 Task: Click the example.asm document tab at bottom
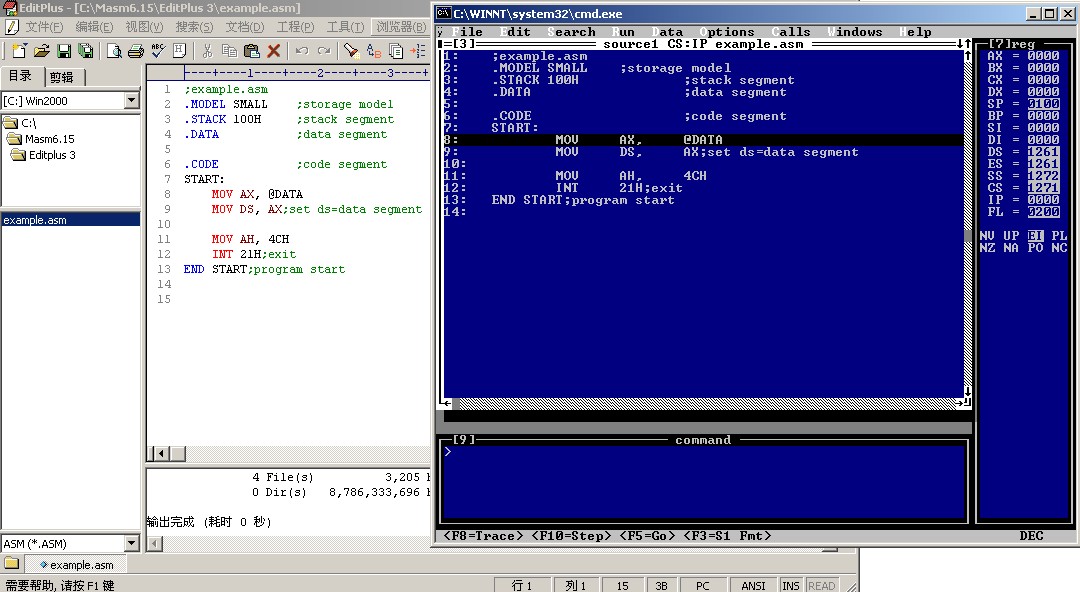pos(76,564)
